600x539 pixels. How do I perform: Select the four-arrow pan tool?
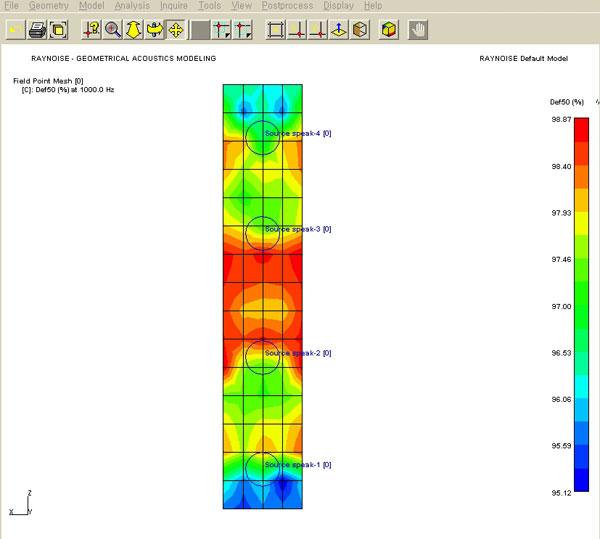click(176, 30)
